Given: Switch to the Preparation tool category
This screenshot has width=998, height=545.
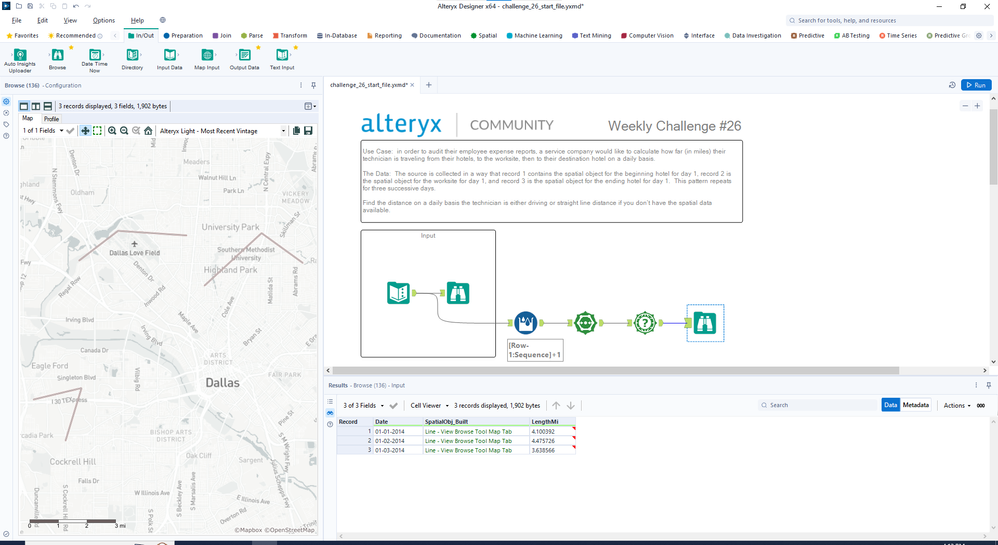Looking at the screenshot, I should 183,36.
